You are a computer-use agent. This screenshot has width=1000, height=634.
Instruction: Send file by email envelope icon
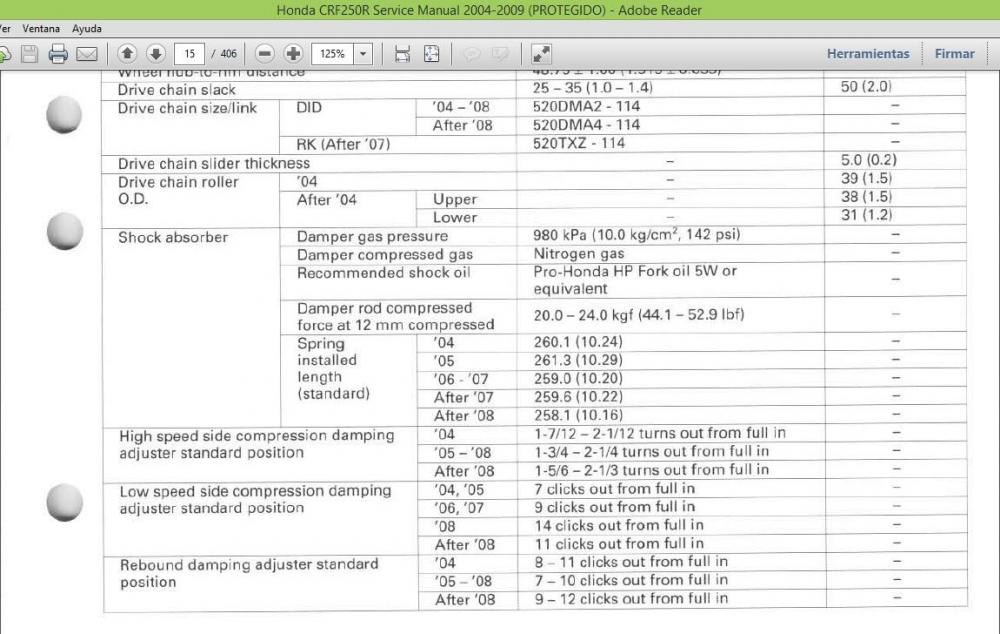87,54
